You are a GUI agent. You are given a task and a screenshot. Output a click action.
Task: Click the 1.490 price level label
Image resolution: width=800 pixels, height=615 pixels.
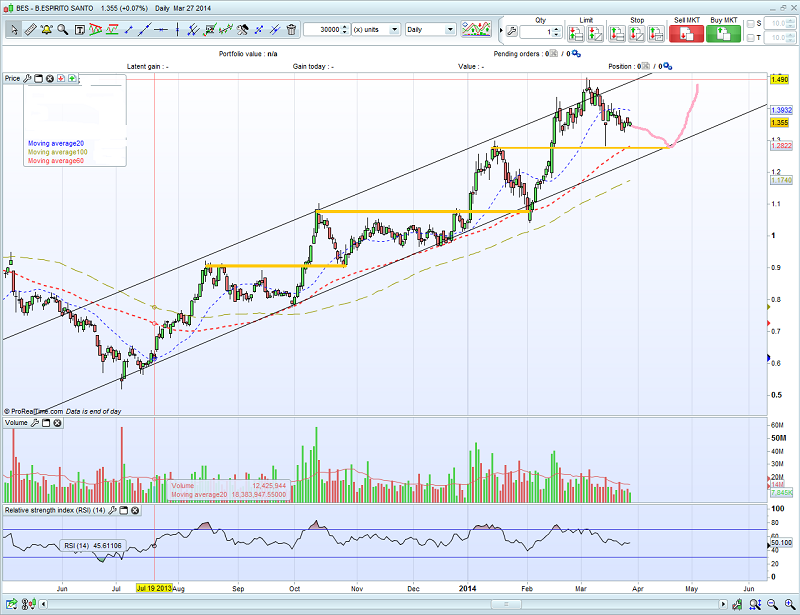click(780, 79)
